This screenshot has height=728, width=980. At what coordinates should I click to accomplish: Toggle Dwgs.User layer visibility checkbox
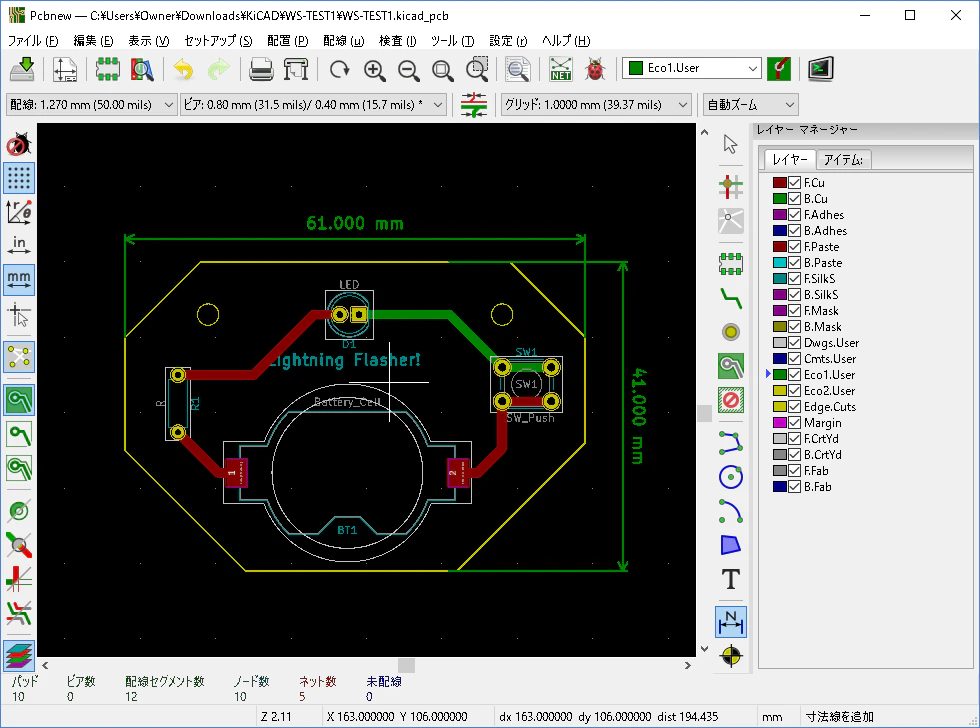pos(794,342)
